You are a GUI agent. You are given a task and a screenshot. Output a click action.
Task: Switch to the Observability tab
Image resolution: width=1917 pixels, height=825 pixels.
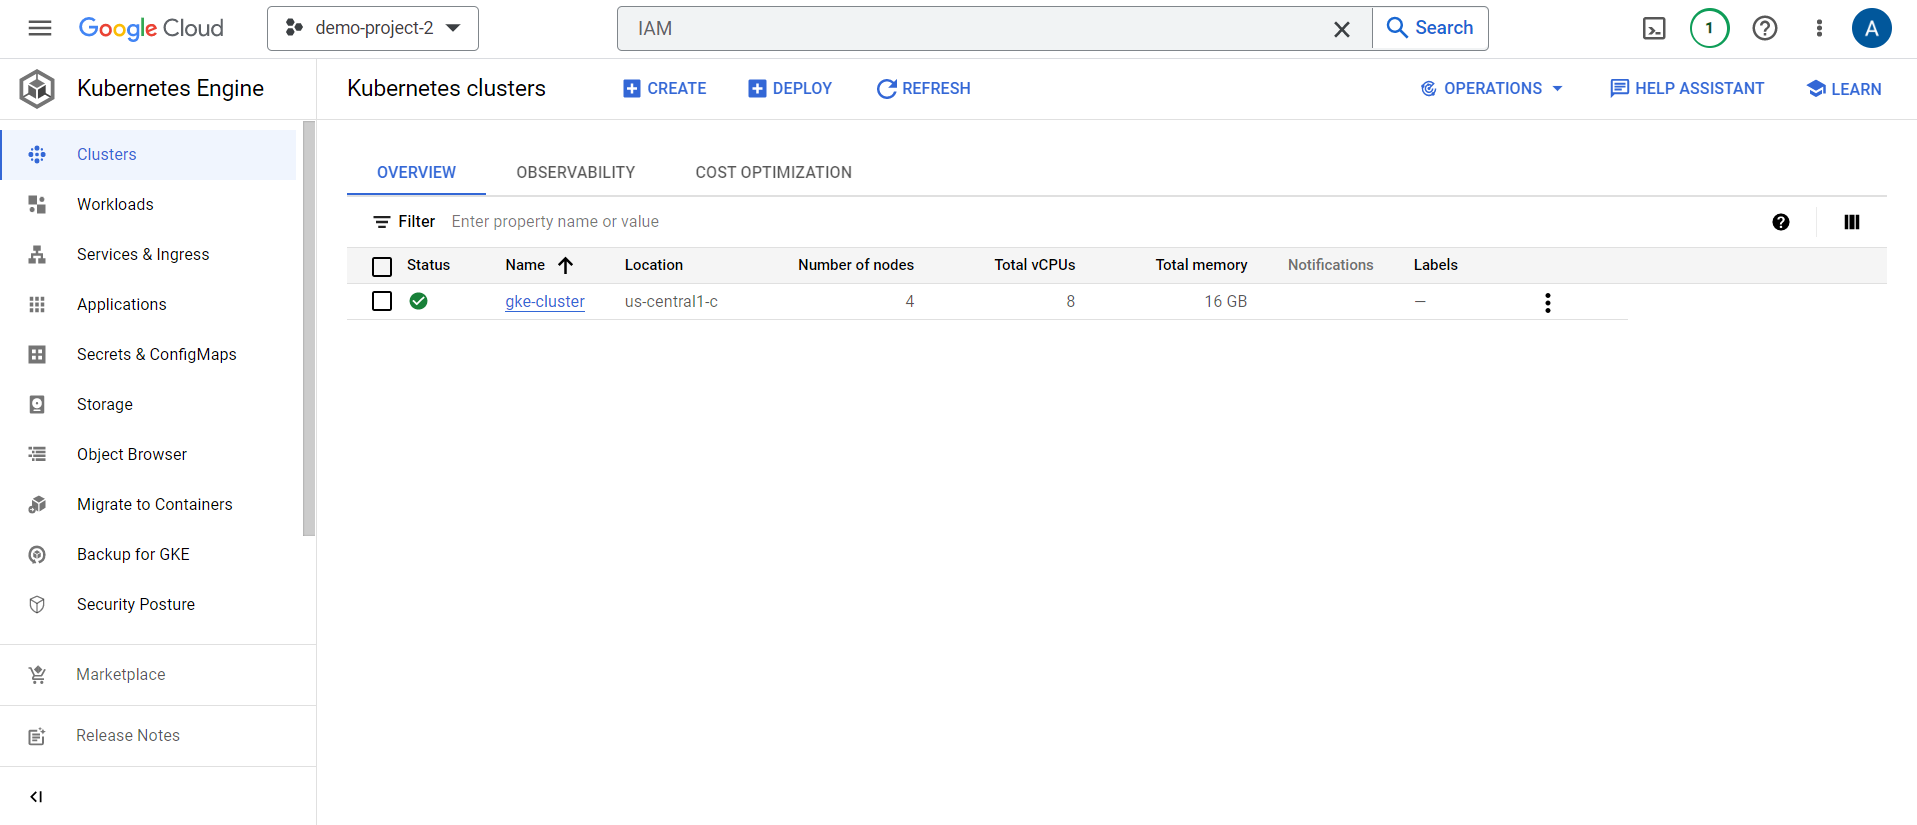pos(575,172)
